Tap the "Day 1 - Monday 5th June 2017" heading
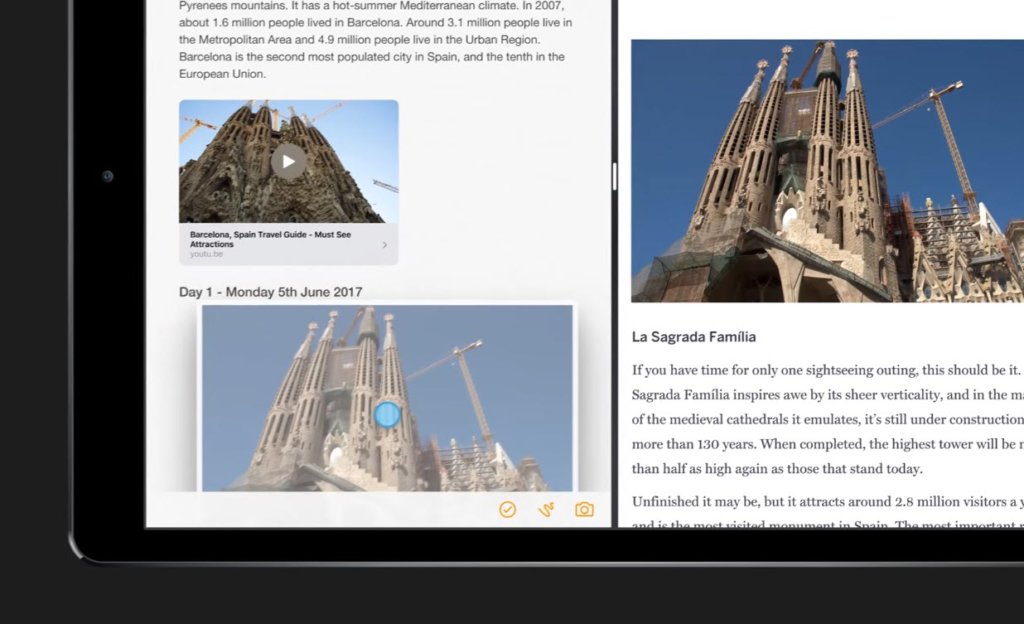1024x624 pixels. click(x=270, y=292)
